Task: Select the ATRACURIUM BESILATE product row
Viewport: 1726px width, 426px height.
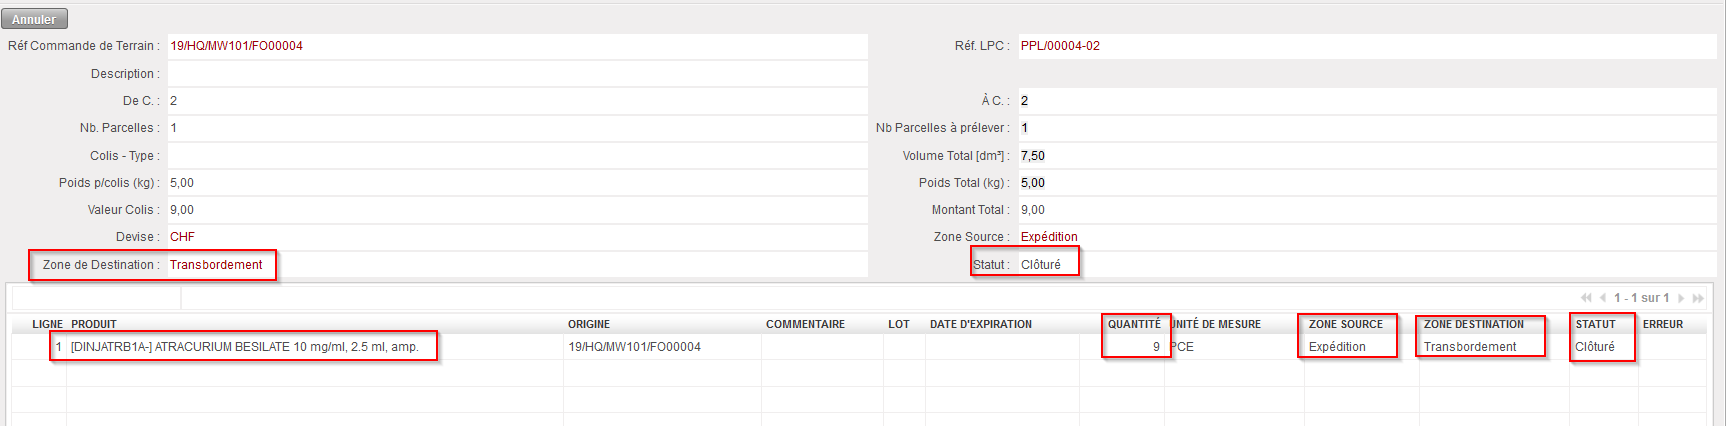Action: [x=244, y=347]
